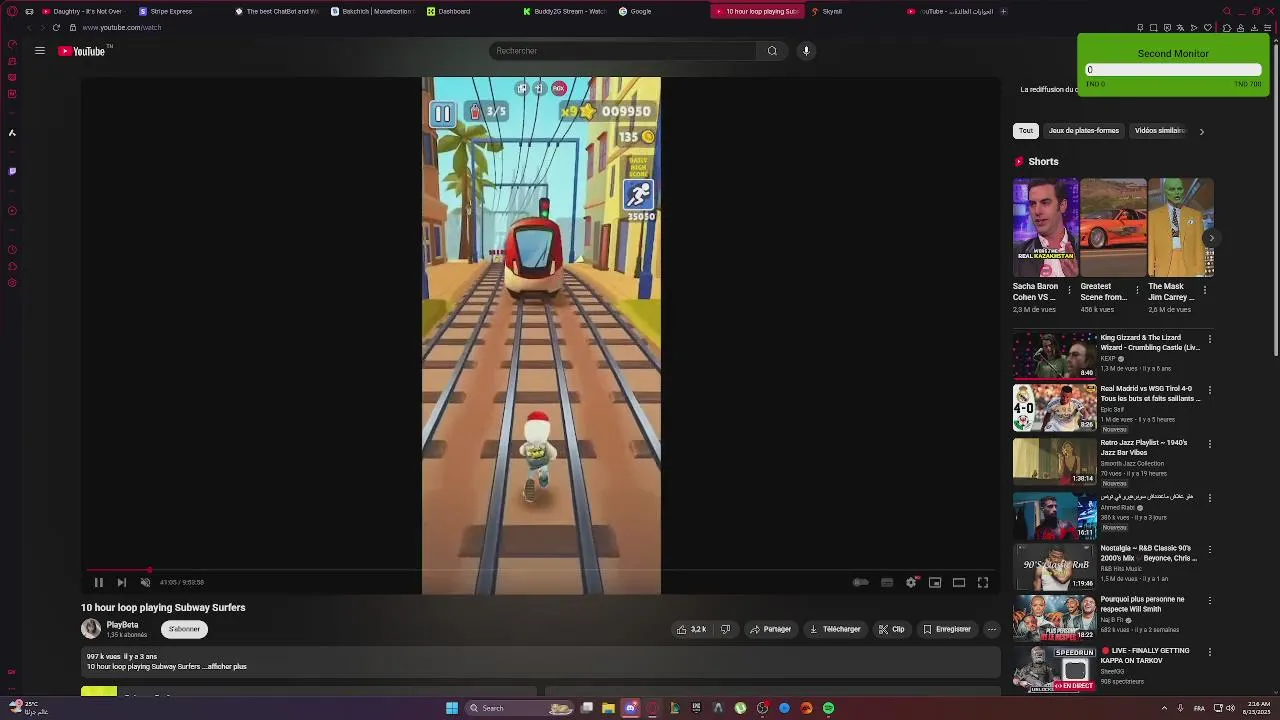Viewport: 1280px width, 720px height.
Task: Like the video with 3,2 k likes
Action: [692, 629]
